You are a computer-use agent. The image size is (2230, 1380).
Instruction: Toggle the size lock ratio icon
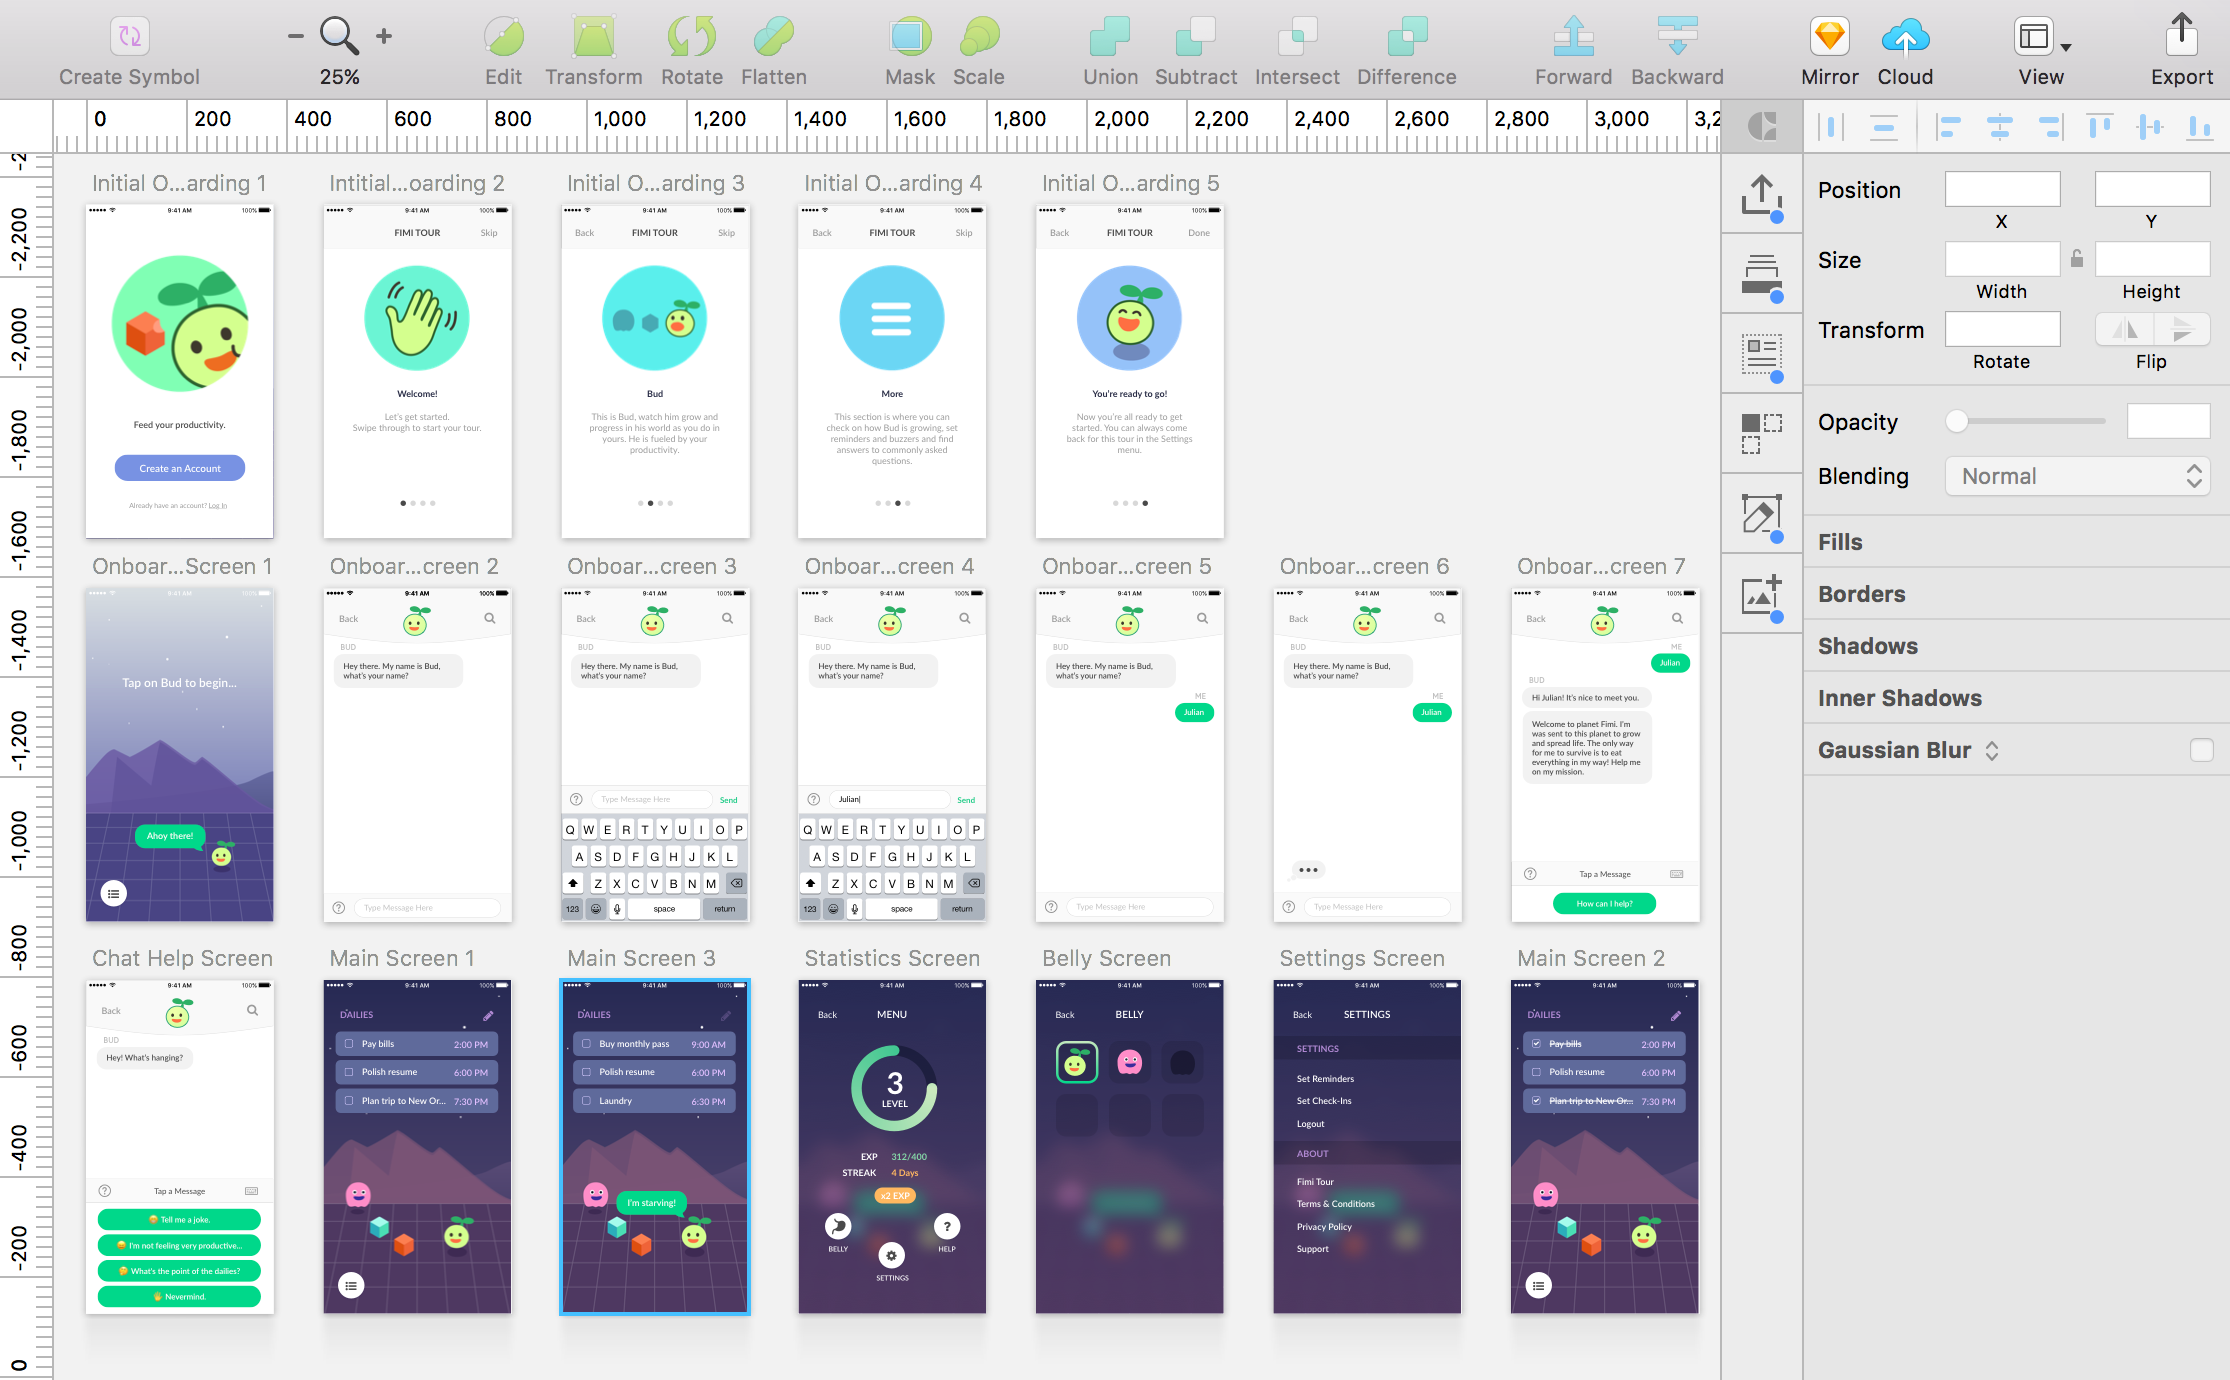pos(2077,259)
